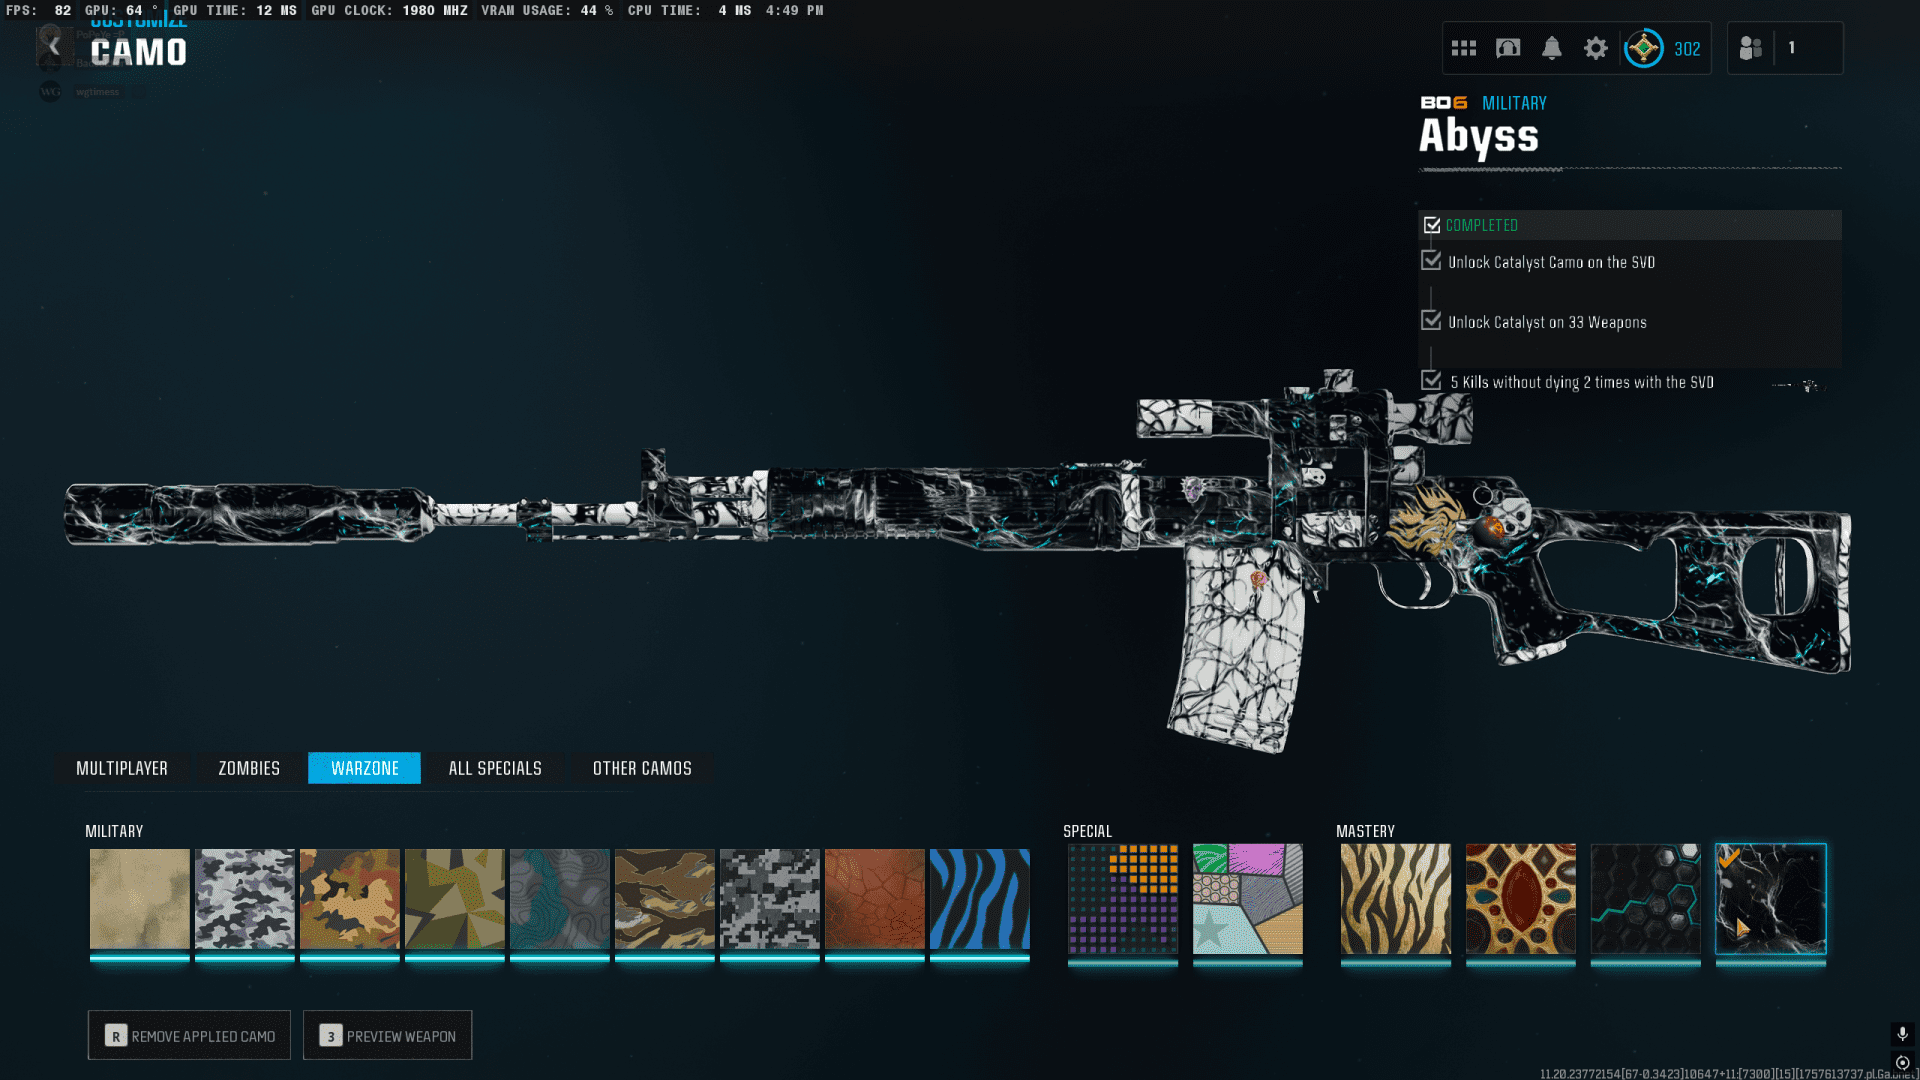Click Unlock Catalyst on 33 Weapons checkbox

(1431, 321)
